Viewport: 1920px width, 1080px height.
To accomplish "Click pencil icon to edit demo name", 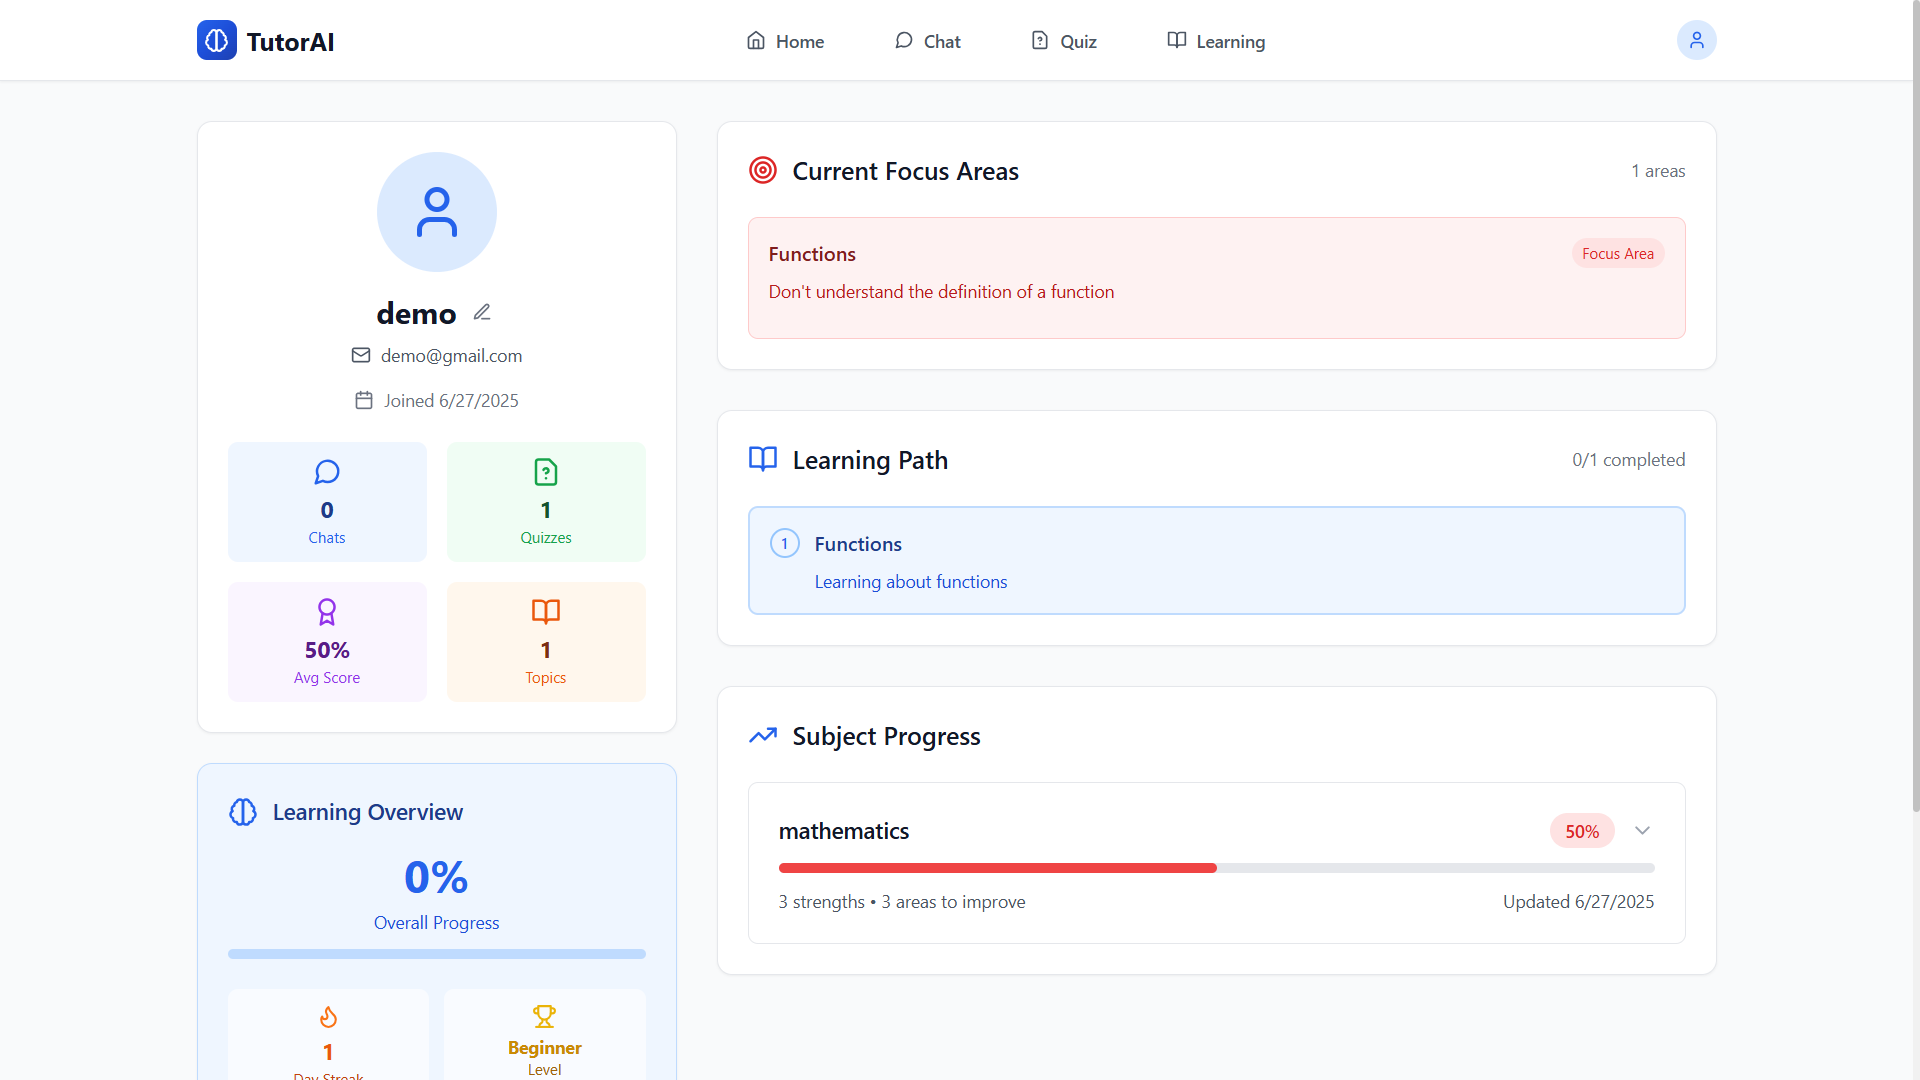I will pos(482,313).
